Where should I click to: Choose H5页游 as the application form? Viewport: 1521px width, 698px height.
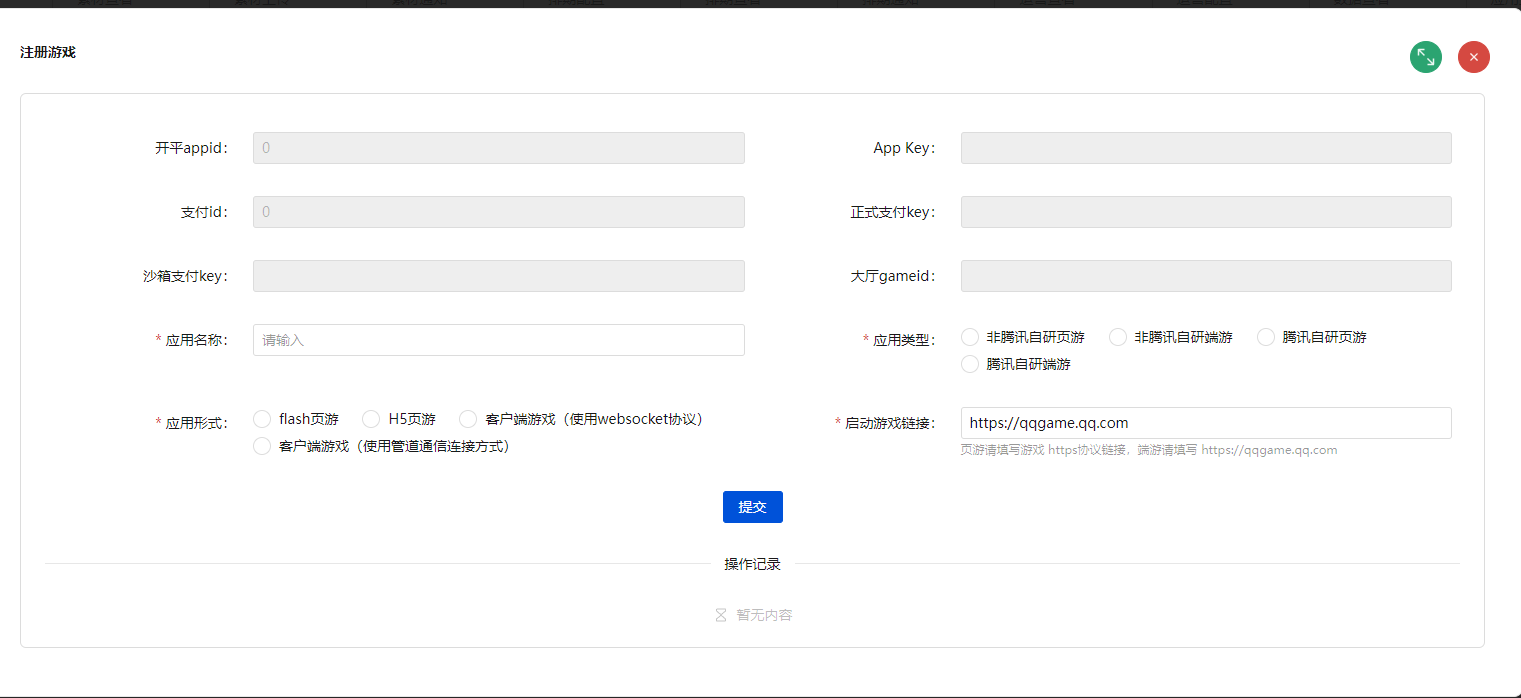tap(371, 419)
